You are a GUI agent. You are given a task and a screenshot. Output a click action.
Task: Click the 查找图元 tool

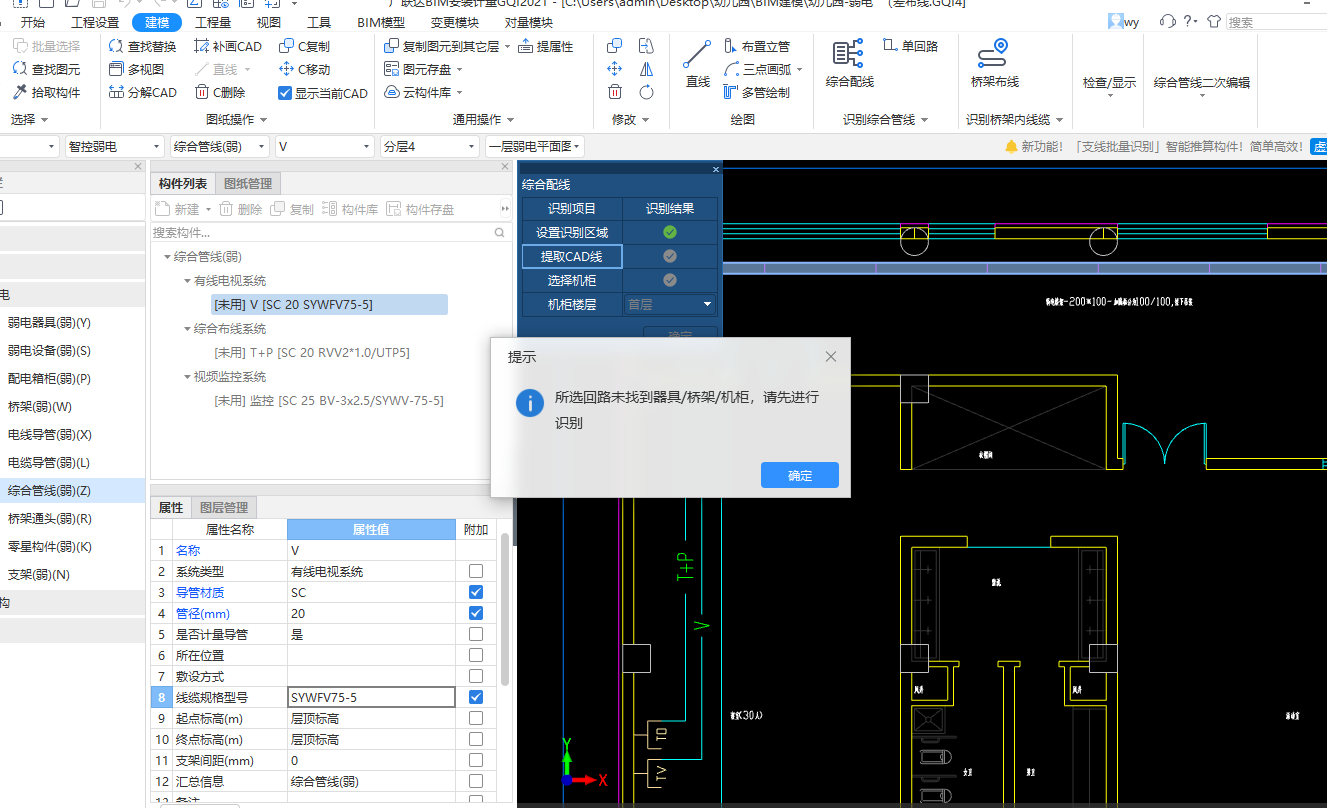tap(46, 69)
